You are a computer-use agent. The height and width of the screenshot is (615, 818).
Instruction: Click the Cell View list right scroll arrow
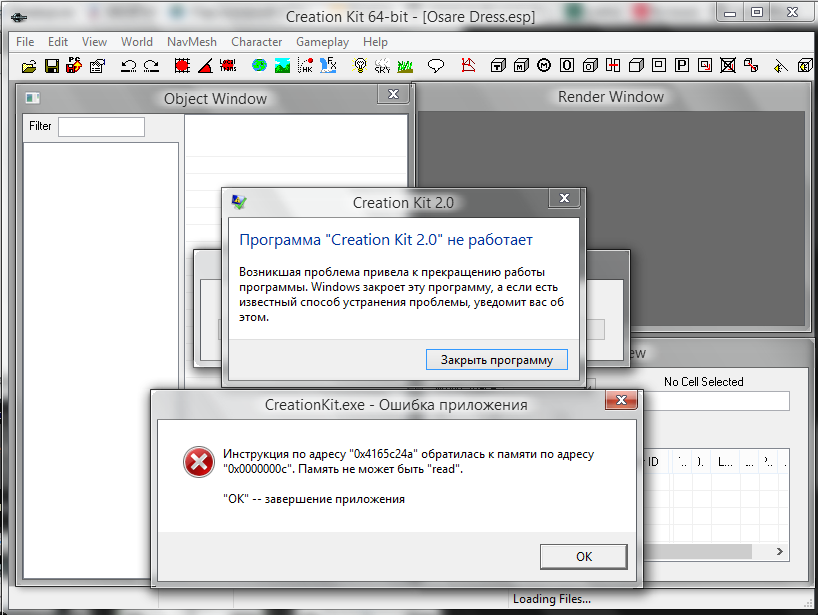pyautogui.click(x=781, y=551)
